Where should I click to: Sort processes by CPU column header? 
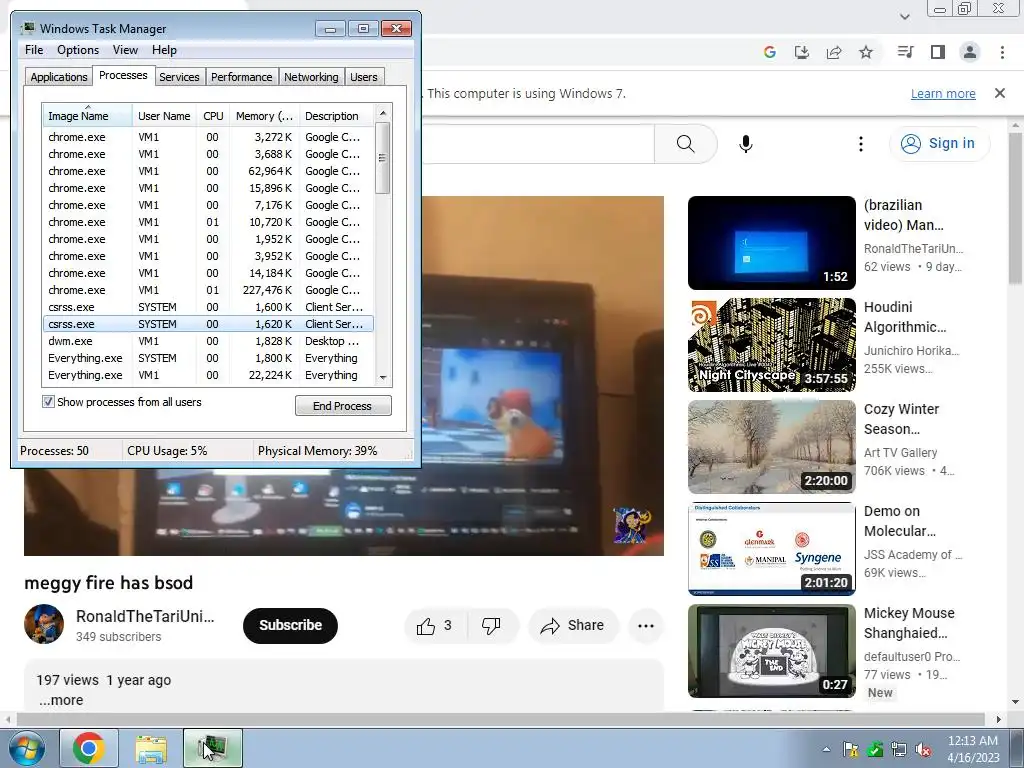[x=213, y=116]
